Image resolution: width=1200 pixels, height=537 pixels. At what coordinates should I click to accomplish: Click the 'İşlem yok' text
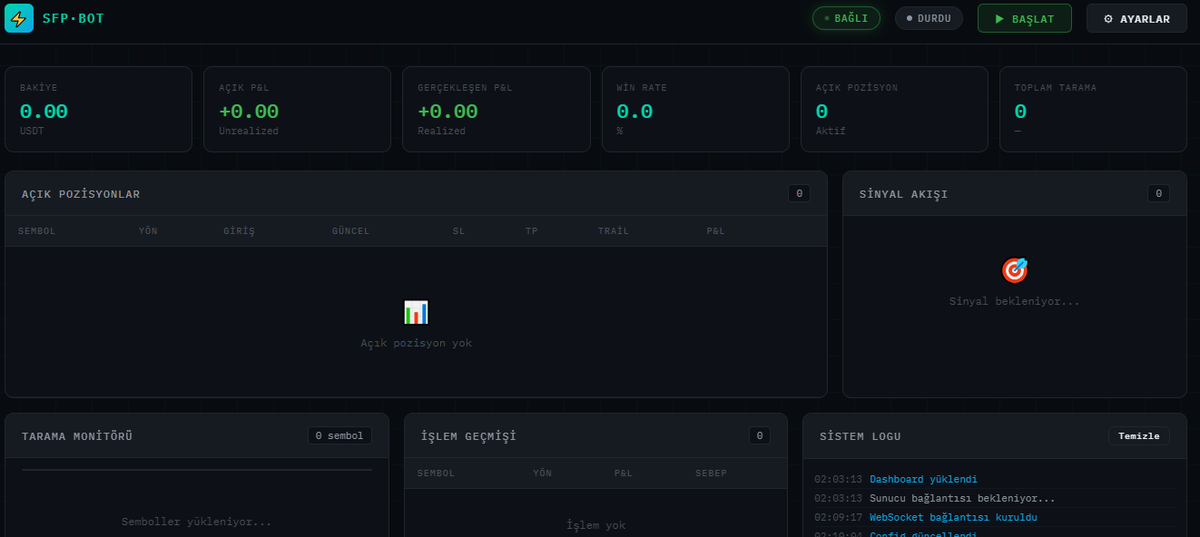(x=596, y=525)
